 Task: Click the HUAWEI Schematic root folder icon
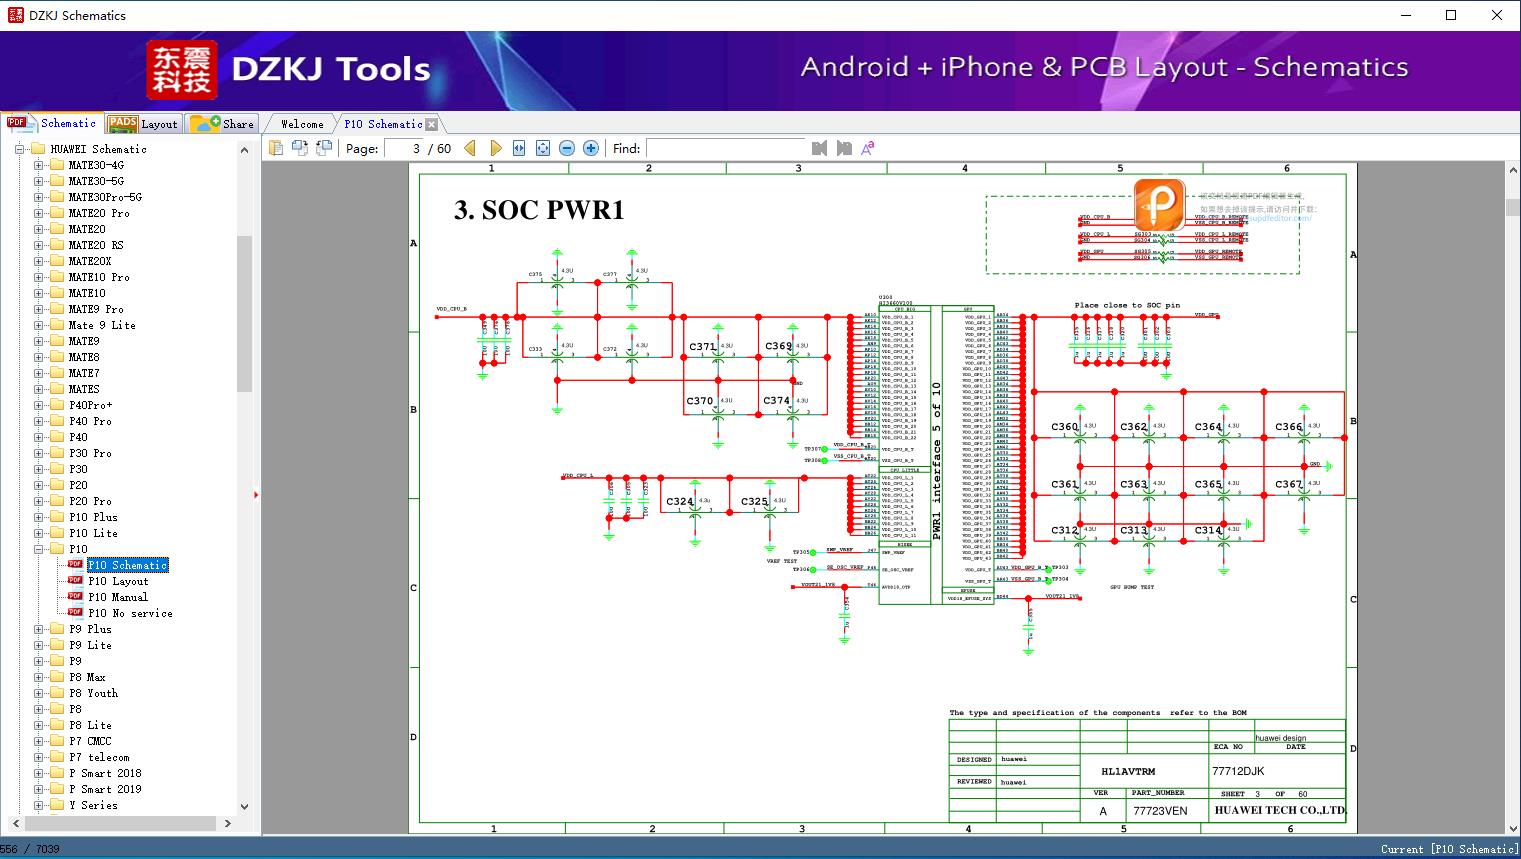[38, 149]
